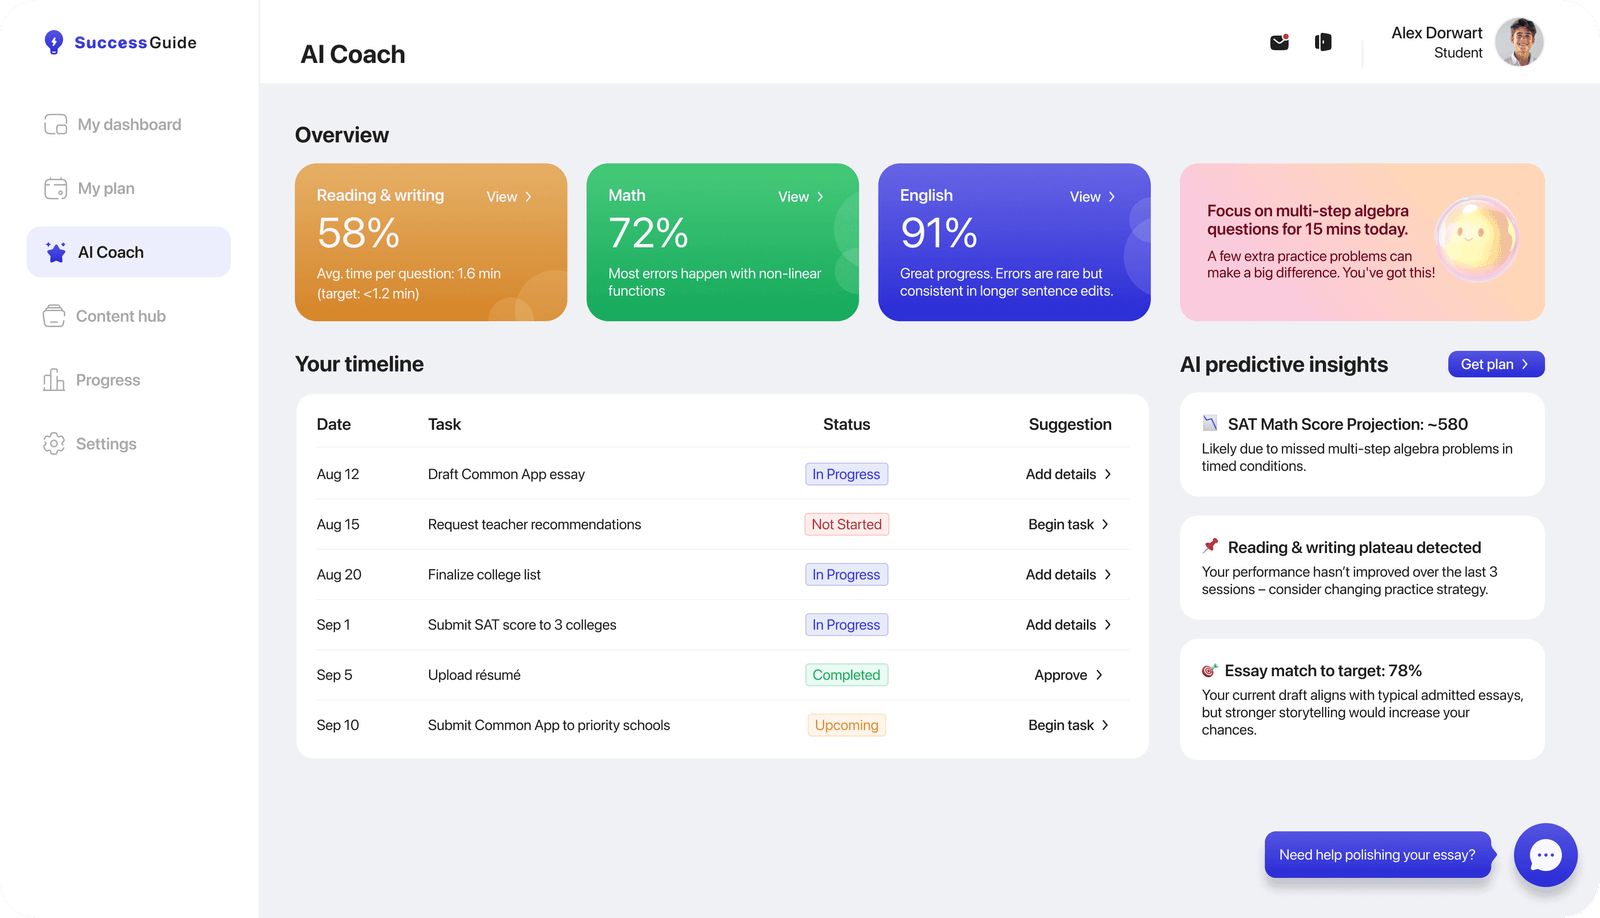Click the Settings gear icon
Viewport: 1600px width, 918px height.
(x=54, y=444)
